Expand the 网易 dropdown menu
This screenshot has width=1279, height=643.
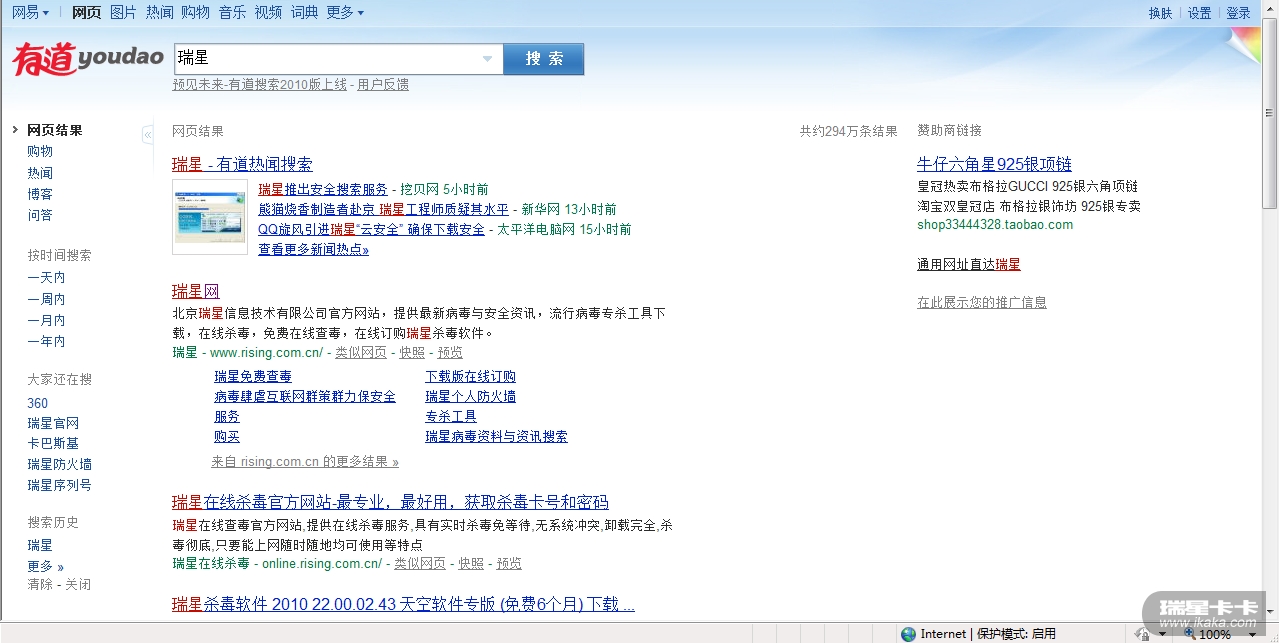[x=31, y=12]
